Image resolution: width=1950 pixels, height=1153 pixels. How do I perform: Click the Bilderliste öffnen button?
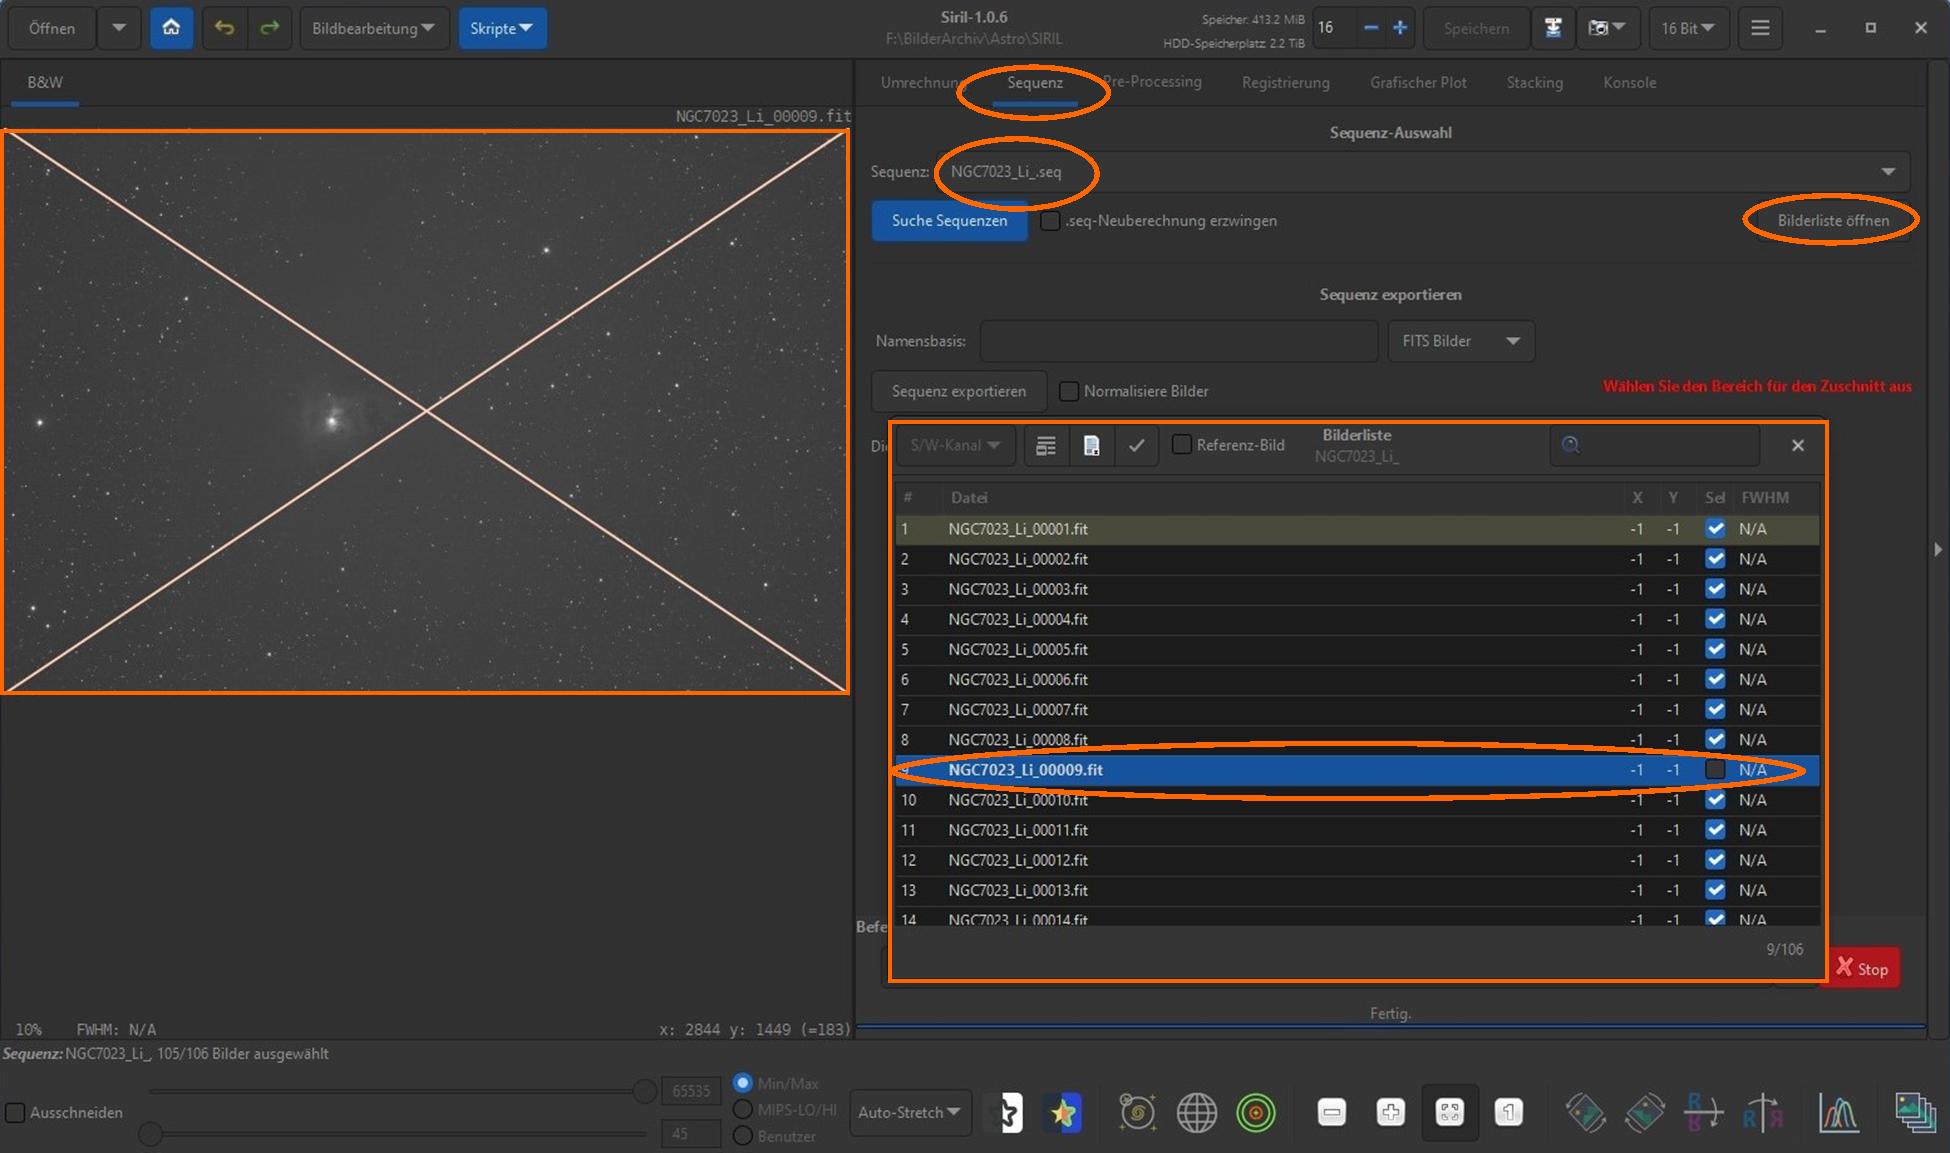pyautogui.click(x=1832, y=221)
